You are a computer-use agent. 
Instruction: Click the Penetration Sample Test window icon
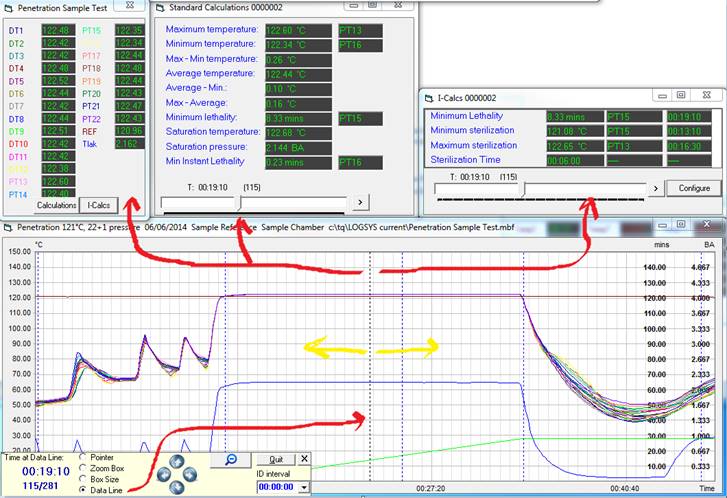point(8,8)
